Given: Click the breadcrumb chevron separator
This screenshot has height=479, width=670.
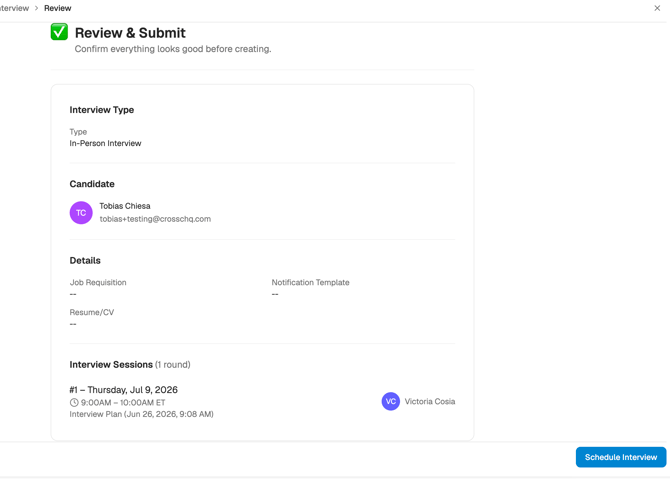Looking at the screenshot, I should pos(37,8).
